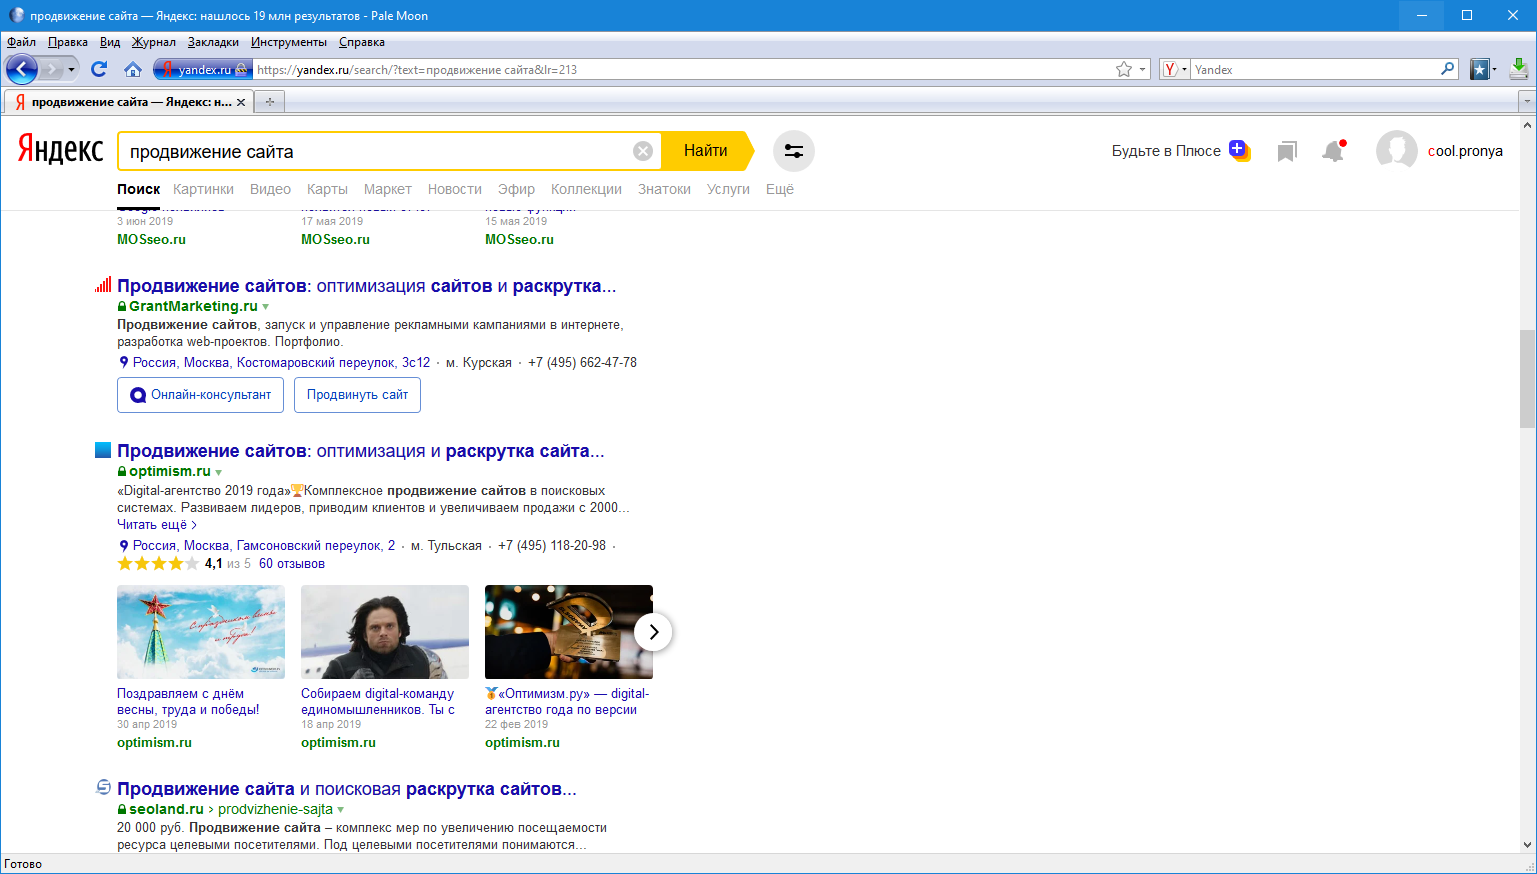
Task: Open Yandex search settings filter icon
Action: (794, 151)
